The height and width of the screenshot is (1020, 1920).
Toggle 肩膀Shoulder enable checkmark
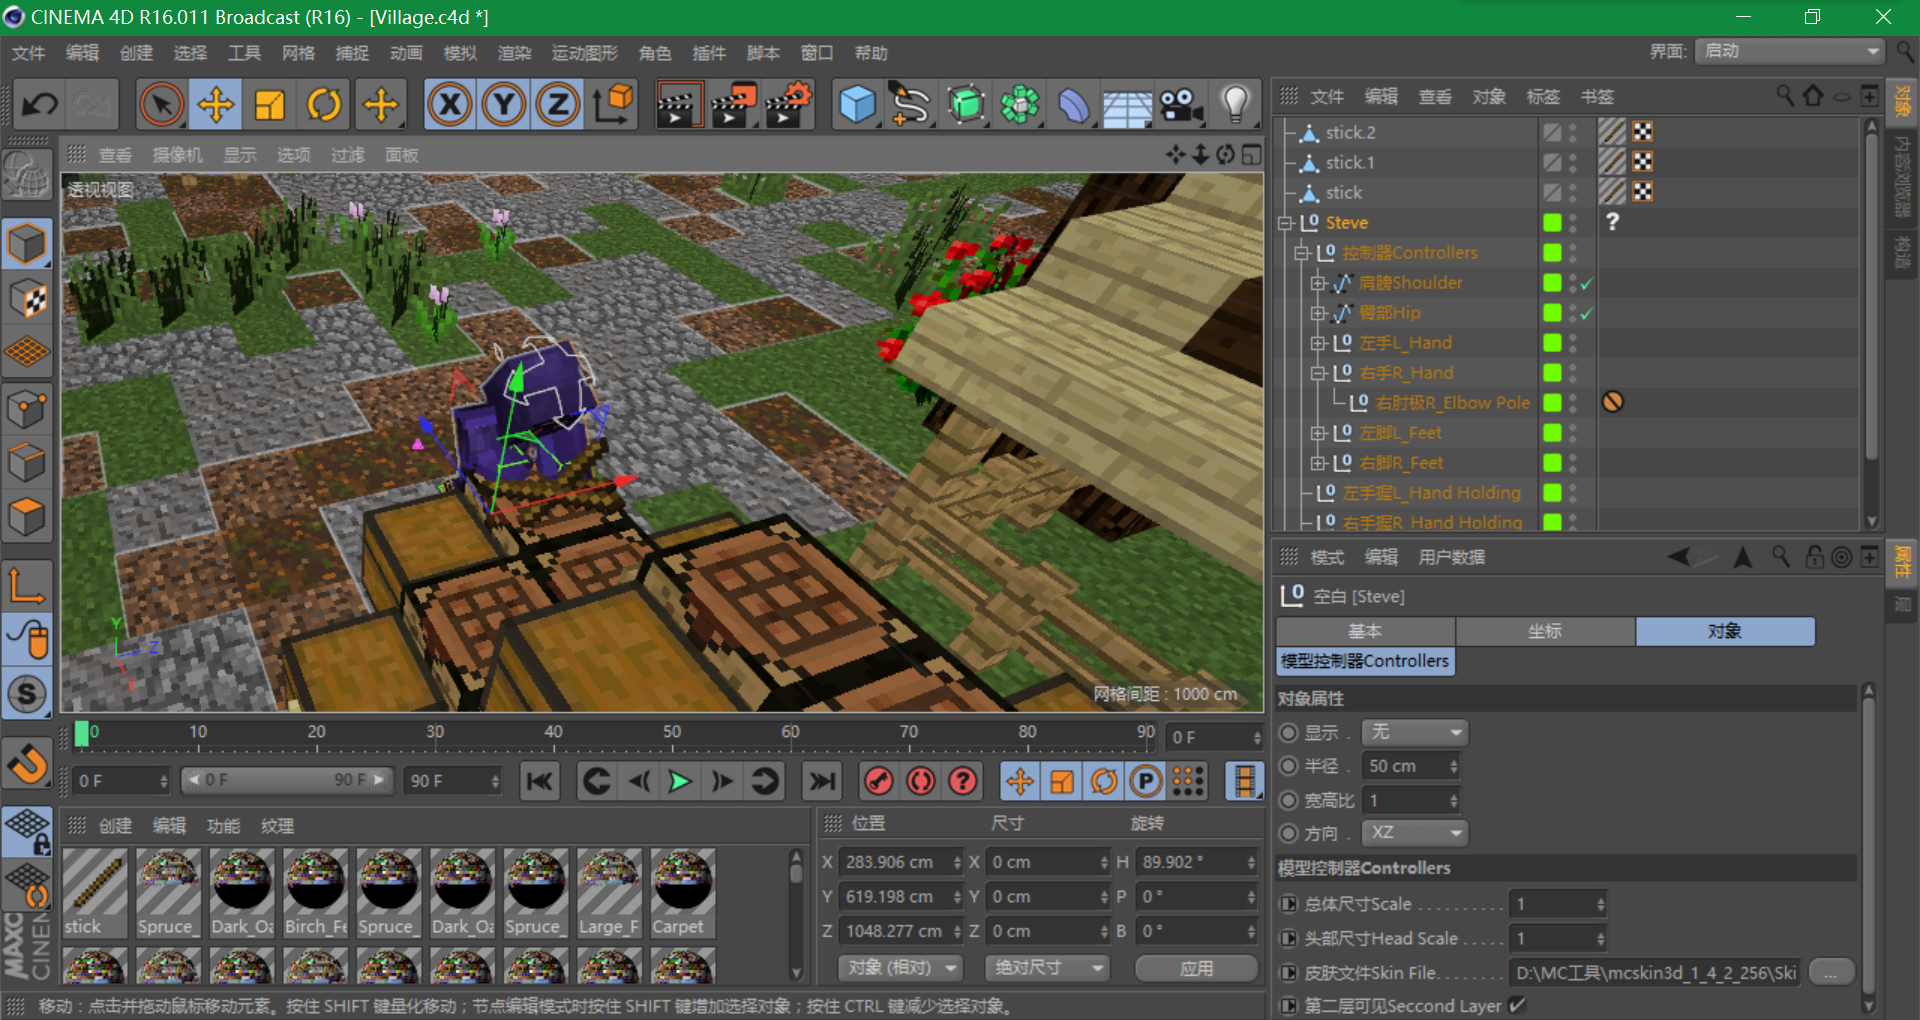[x=1586, y=284]
